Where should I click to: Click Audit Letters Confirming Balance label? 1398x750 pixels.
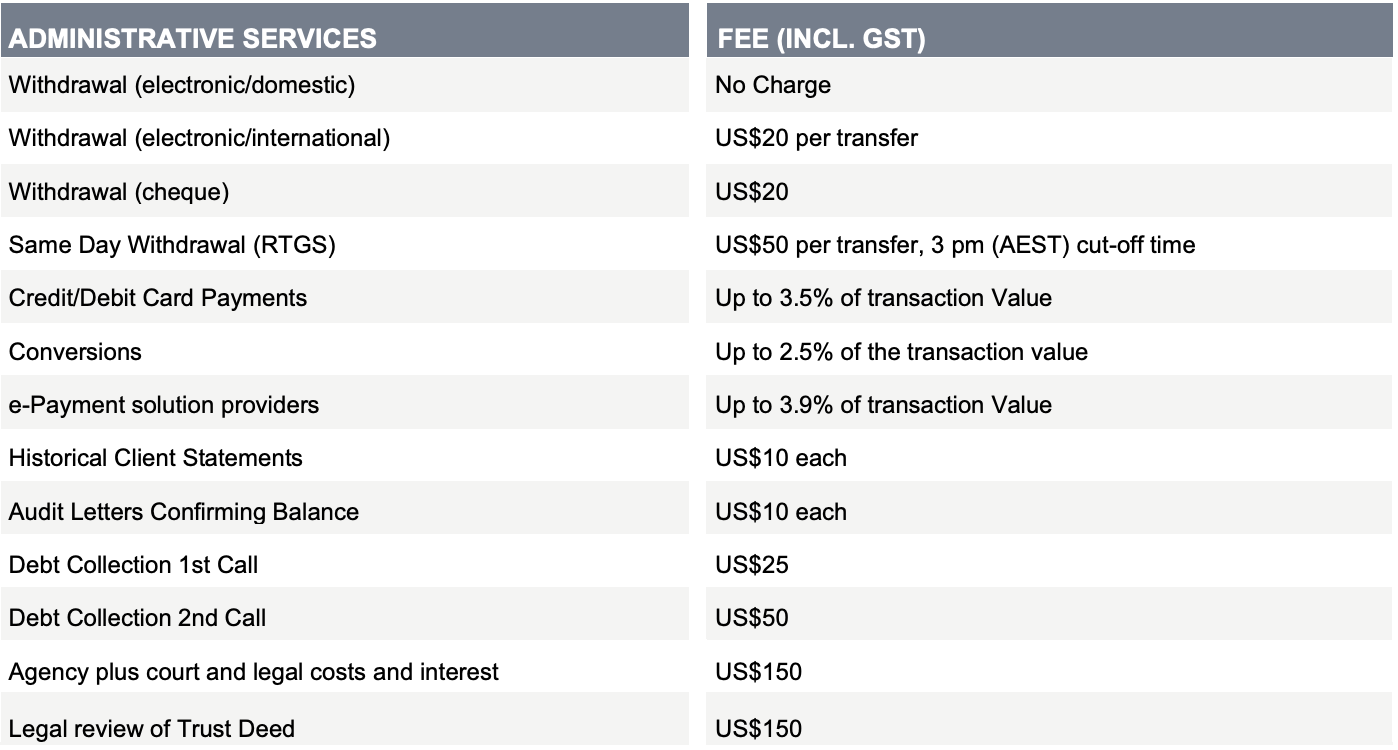[x=184, y=511]
